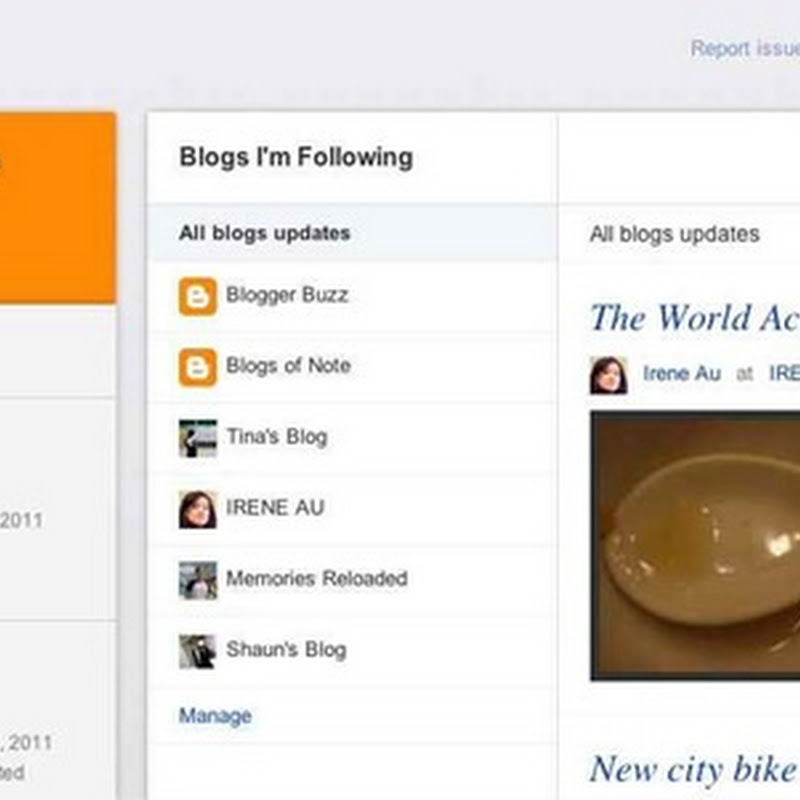800x800 pixels.
Task: Click the Blogger Buzz orange icon
Action: 197,297
